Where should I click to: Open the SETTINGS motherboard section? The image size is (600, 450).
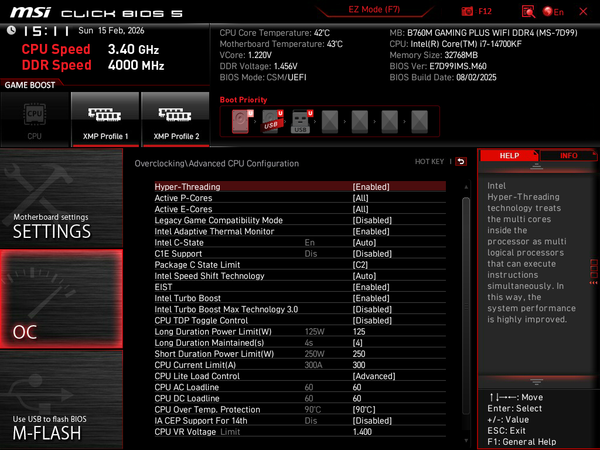61,198
